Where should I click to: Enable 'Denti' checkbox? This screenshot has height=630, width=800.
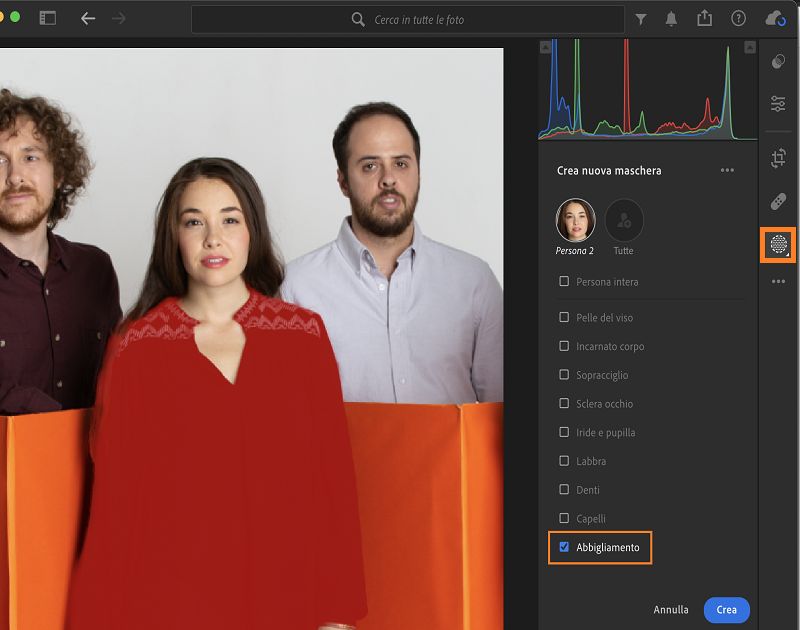pos(564,489)
